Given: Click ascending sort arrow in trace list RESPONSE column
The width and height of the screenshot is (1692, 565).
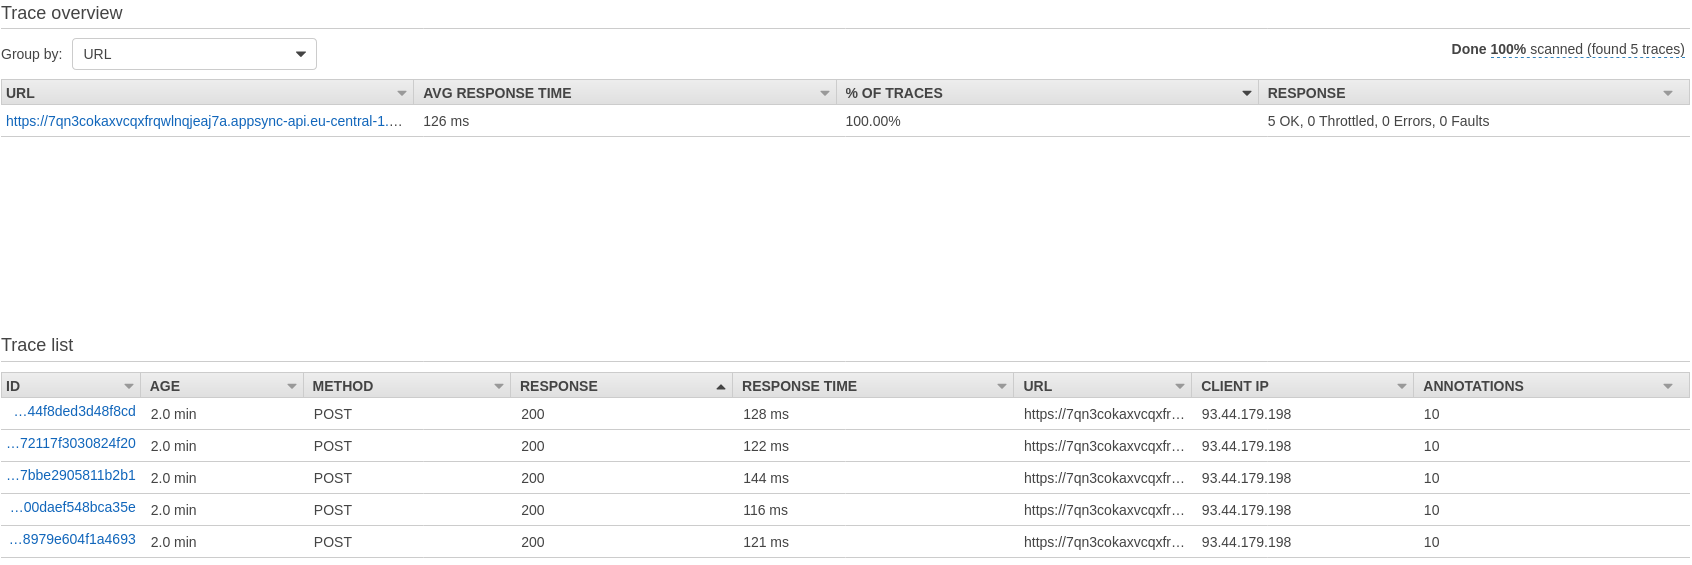Looking at the screenshot, I should coord(721,386).
